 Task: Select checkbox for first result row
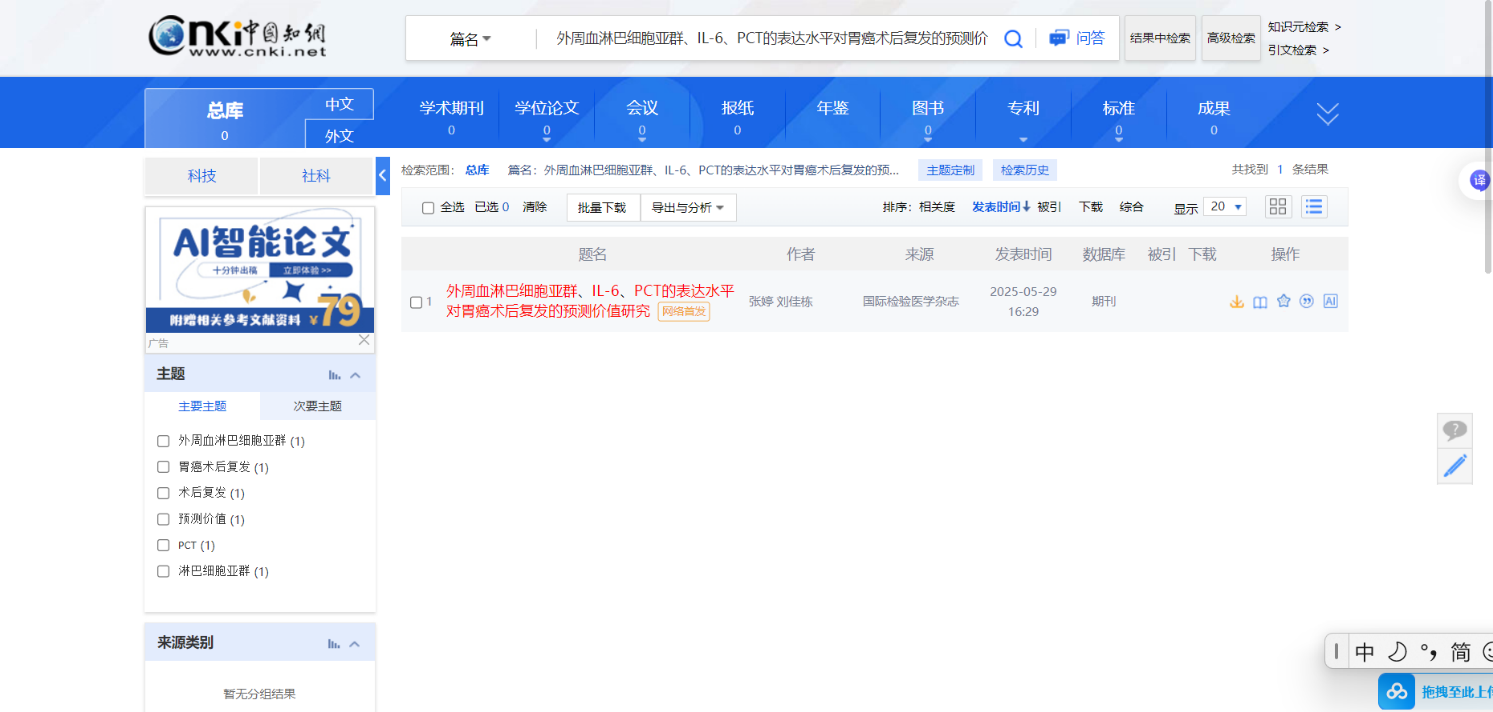click(416, 302)
